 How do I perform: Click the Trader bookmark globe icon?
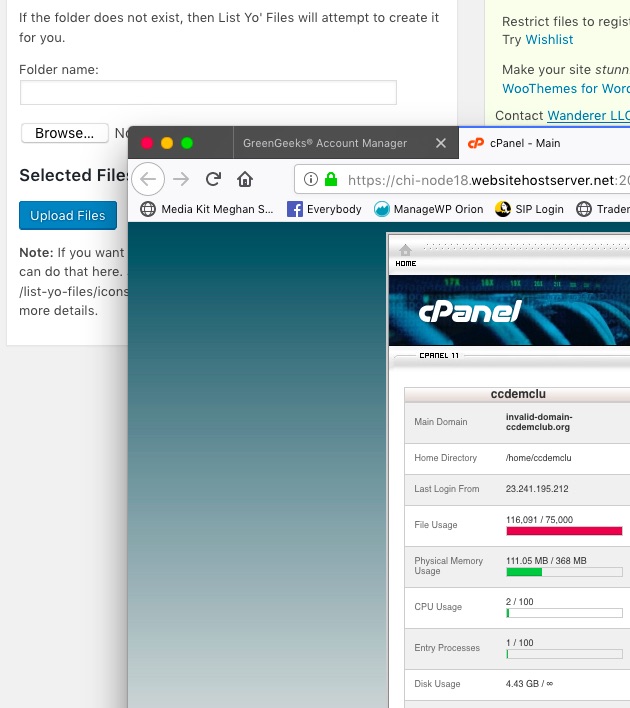[584, 209]
